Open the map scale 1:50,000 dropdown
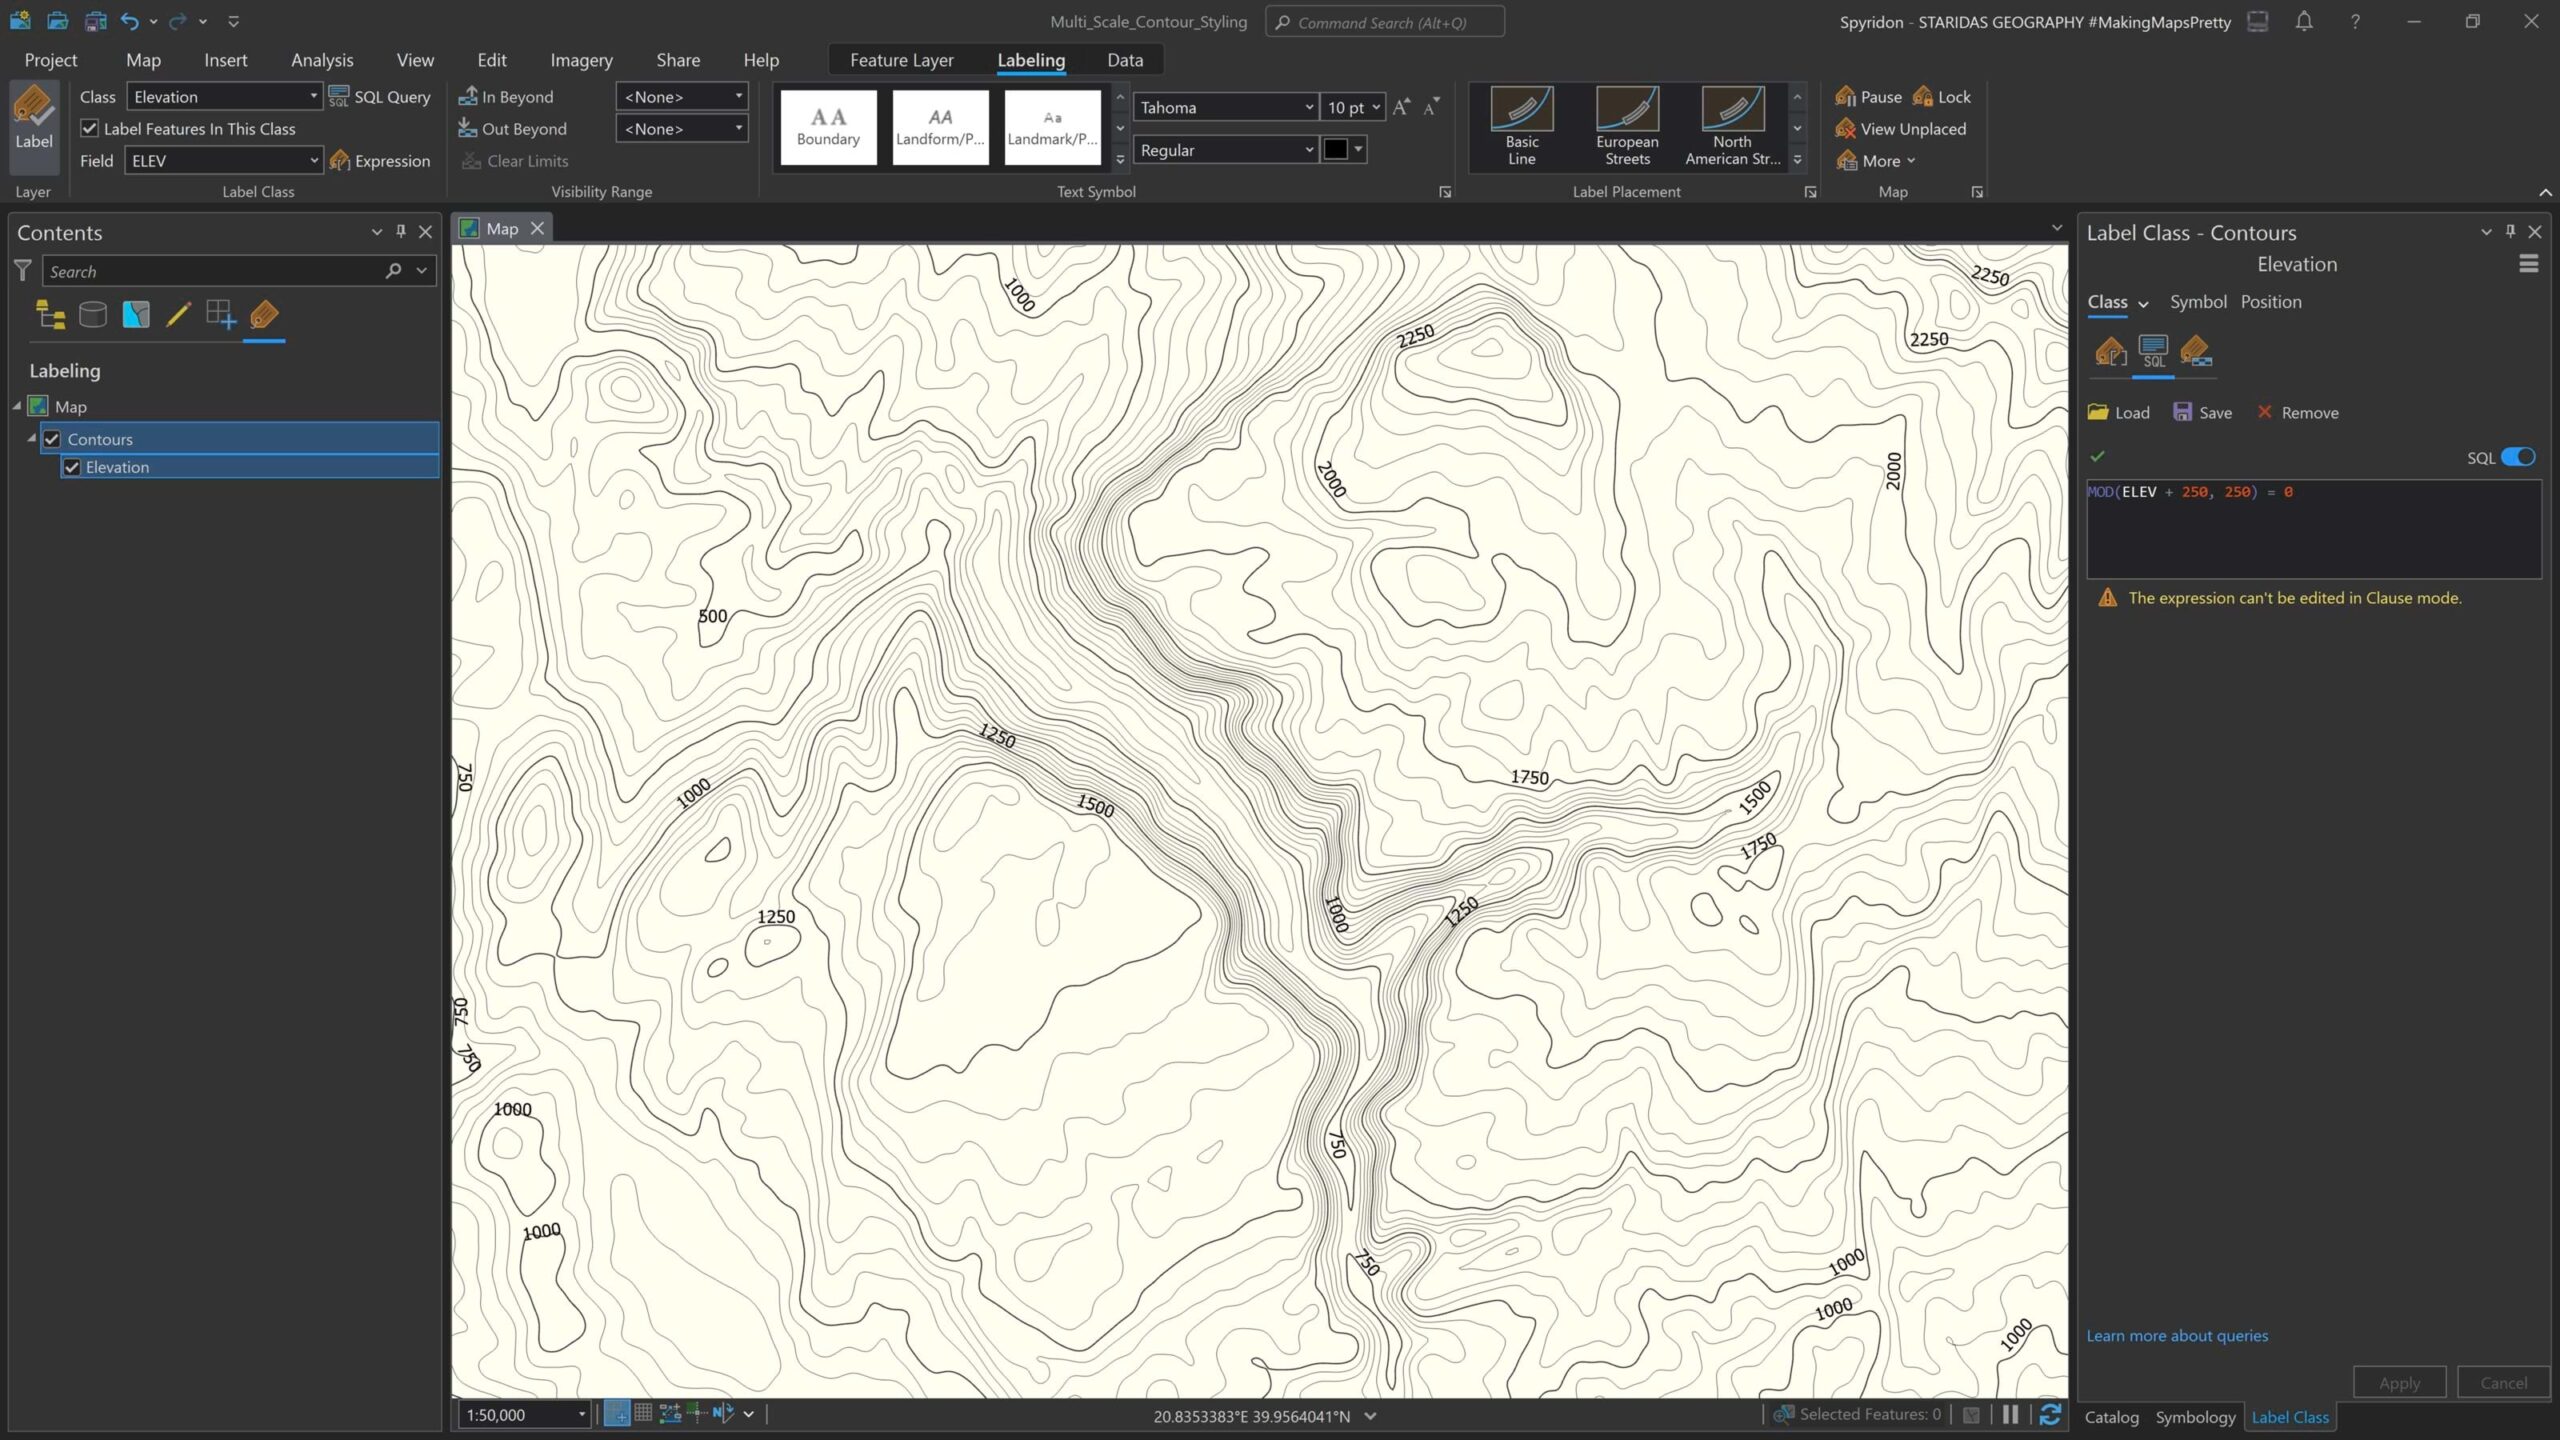Viewport: 2560px width, 1440px height. coord(581,1415)
